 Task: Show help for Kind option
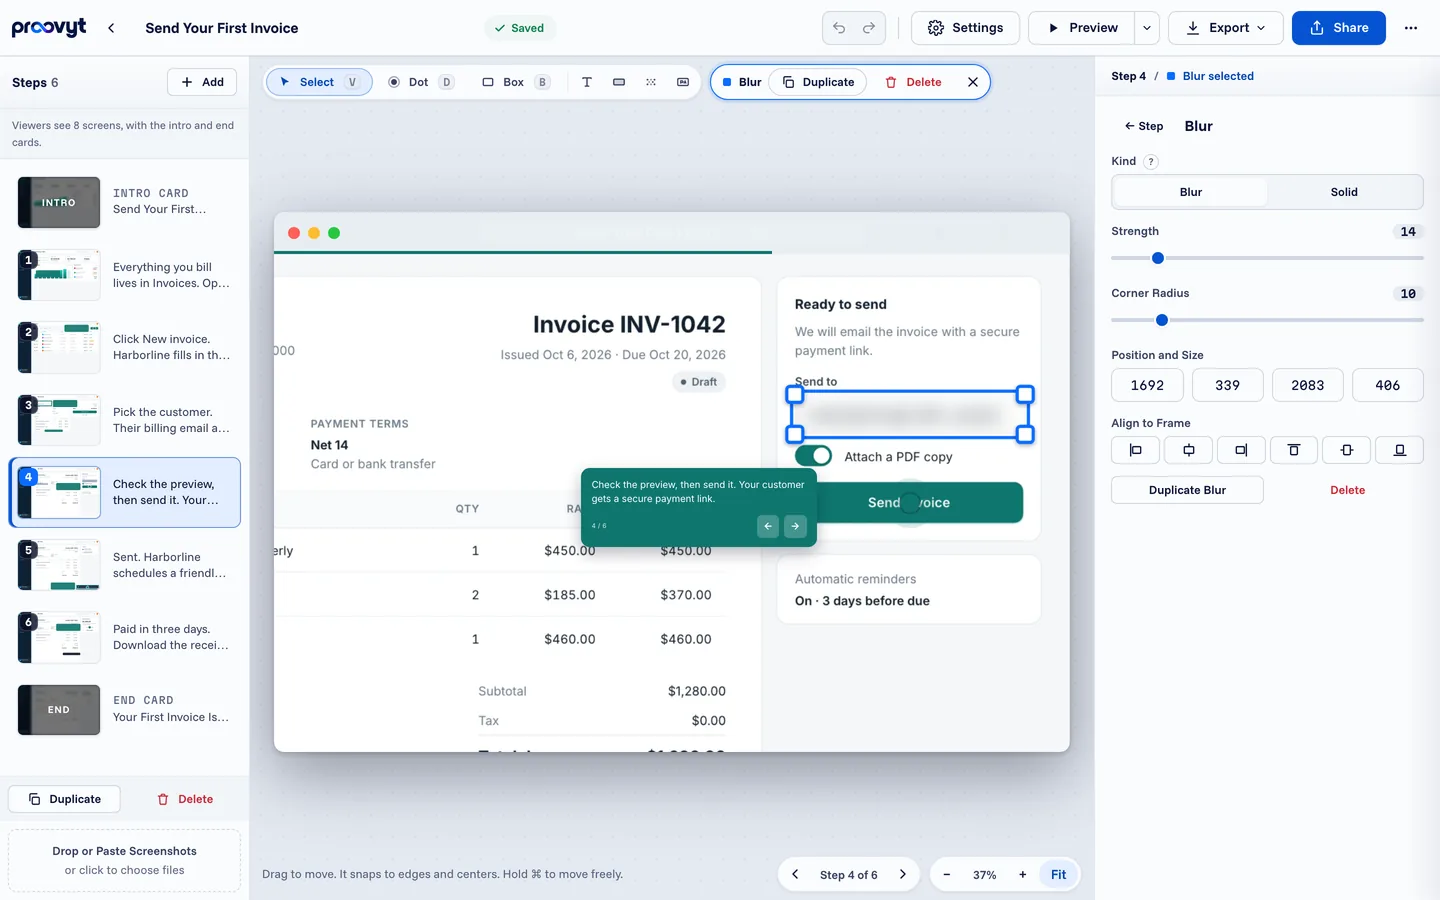point(1151,161)
